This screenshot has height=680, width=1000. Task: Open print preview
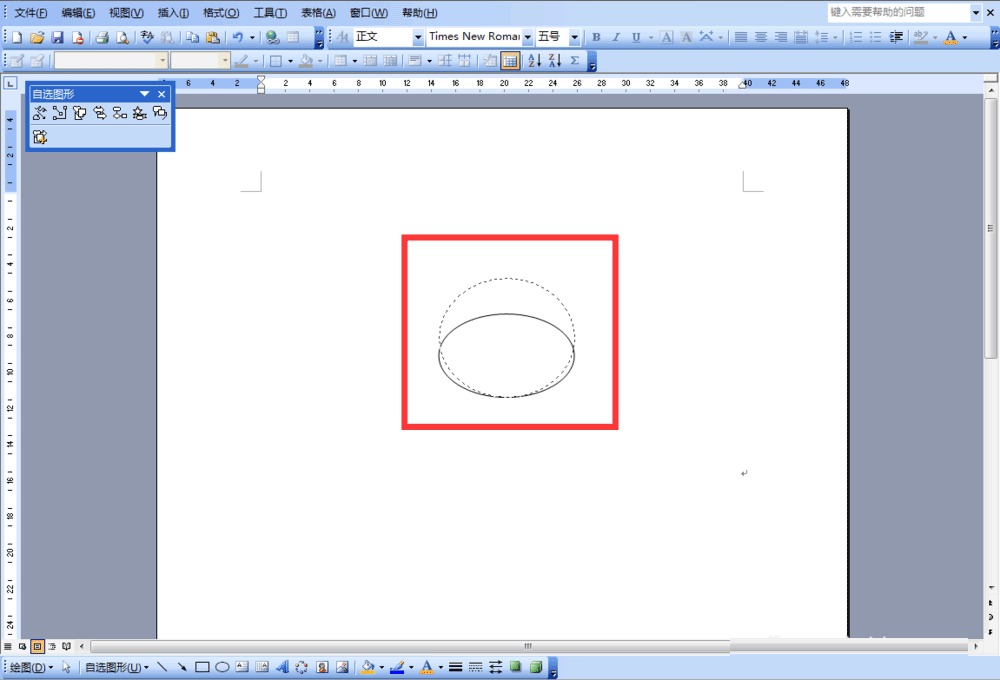tap(122, 38)
